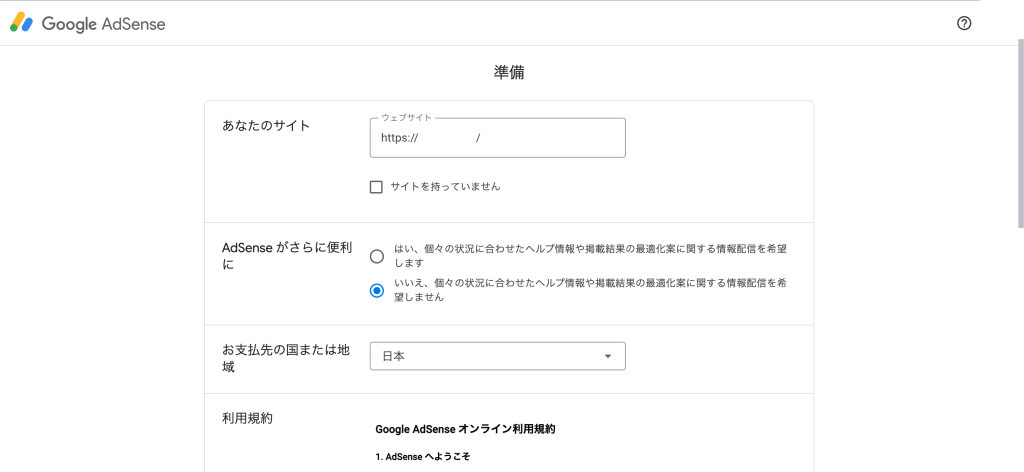Click the あなたのサイト section label

point(266,126)
